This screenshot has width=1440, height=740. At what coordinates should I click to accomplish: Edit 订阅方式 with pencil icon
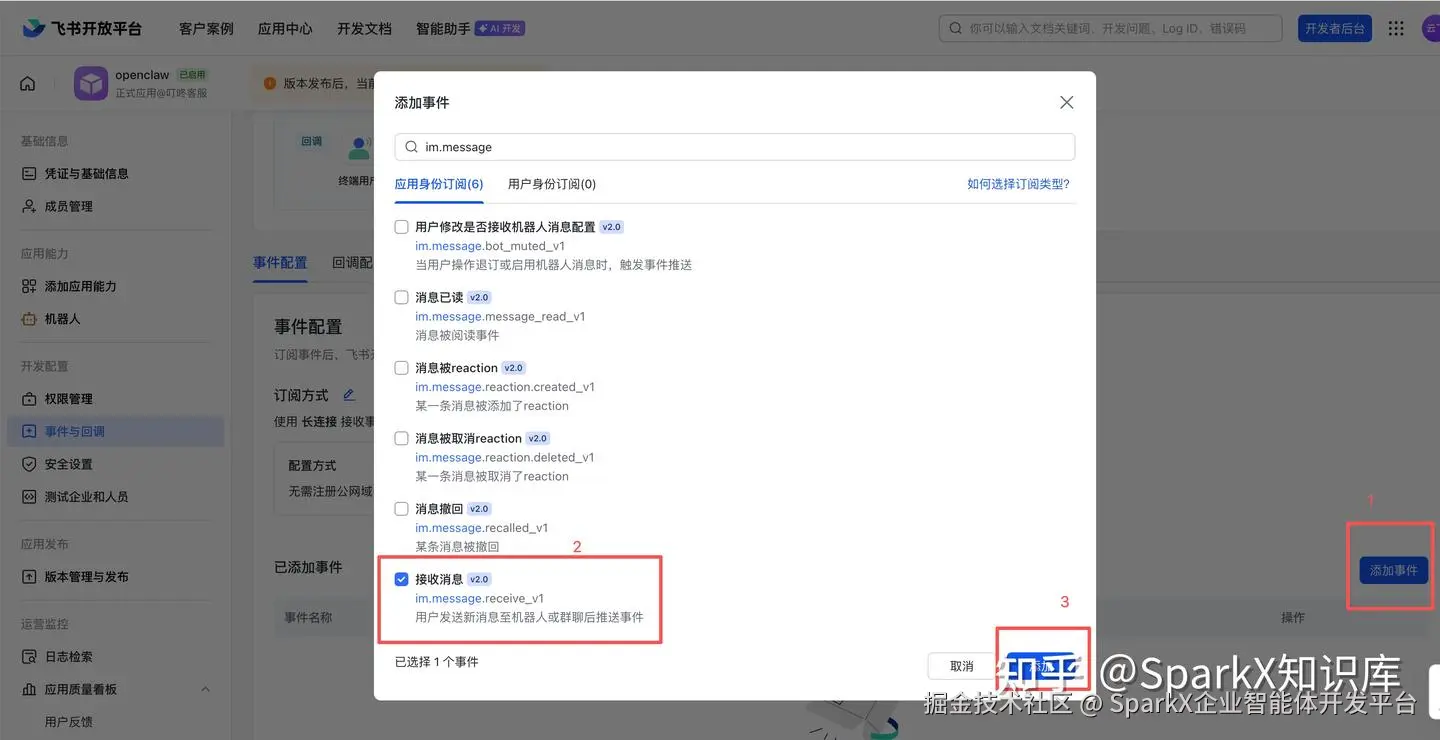coord(349,395)
